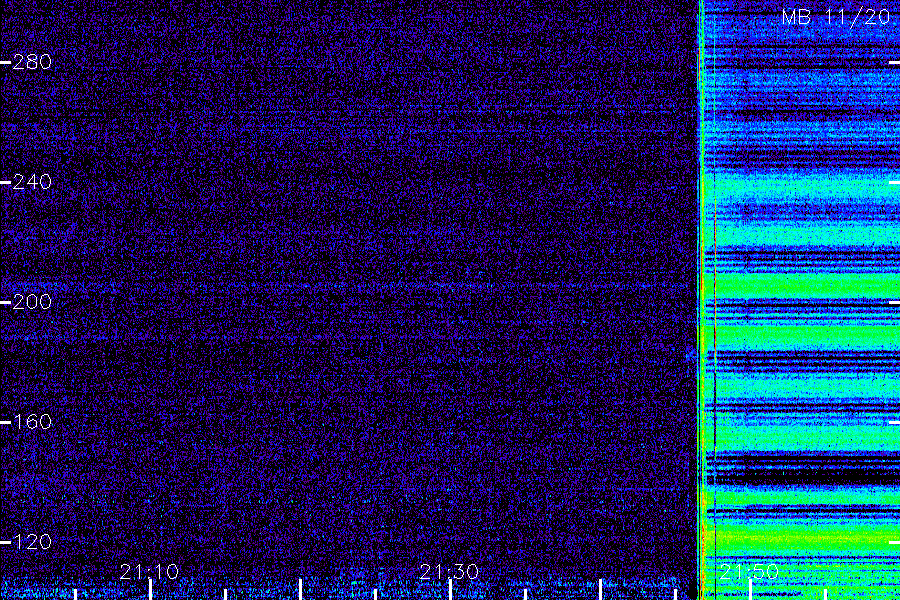Click the MB 11/20 label
The height and width of the screenshot is (600, 900).
coord(836,17)
